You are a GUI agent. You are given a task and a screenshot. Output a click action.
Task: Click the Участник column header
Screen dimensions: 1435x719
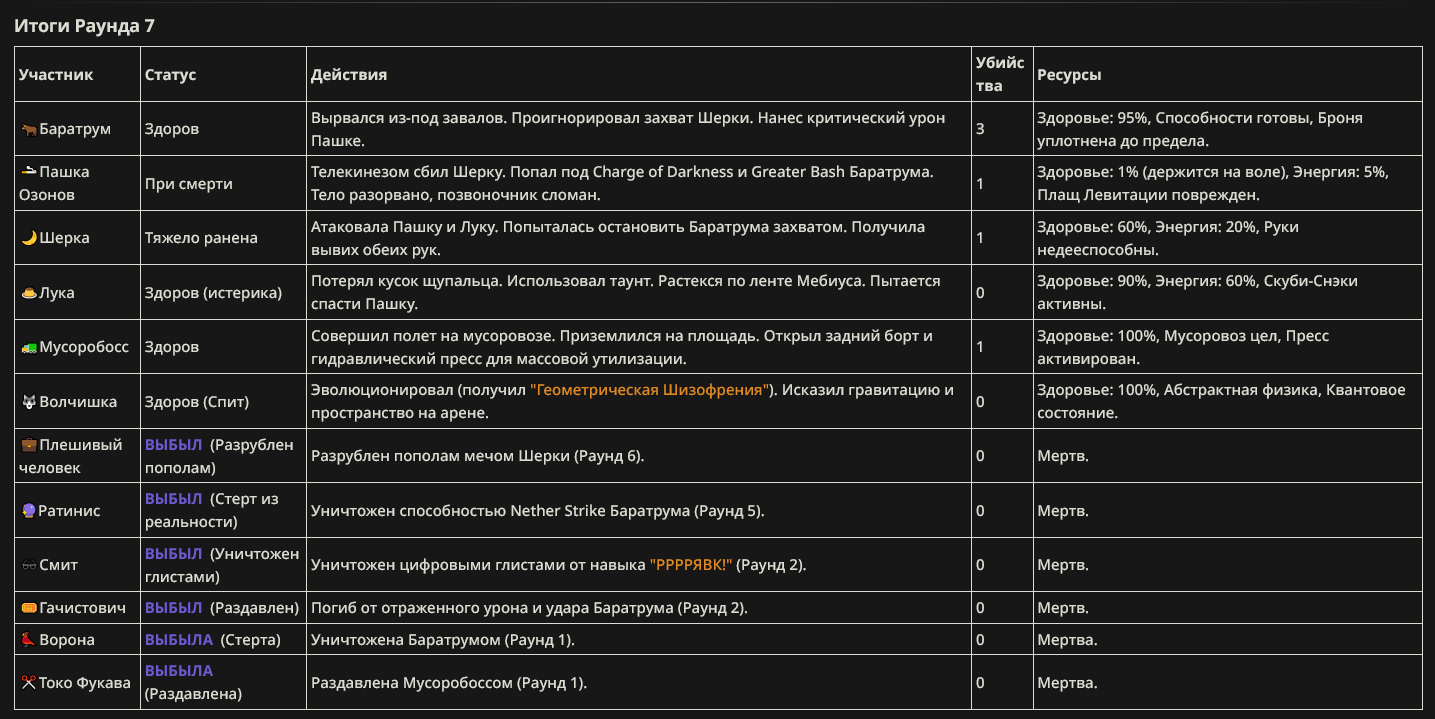56,75
